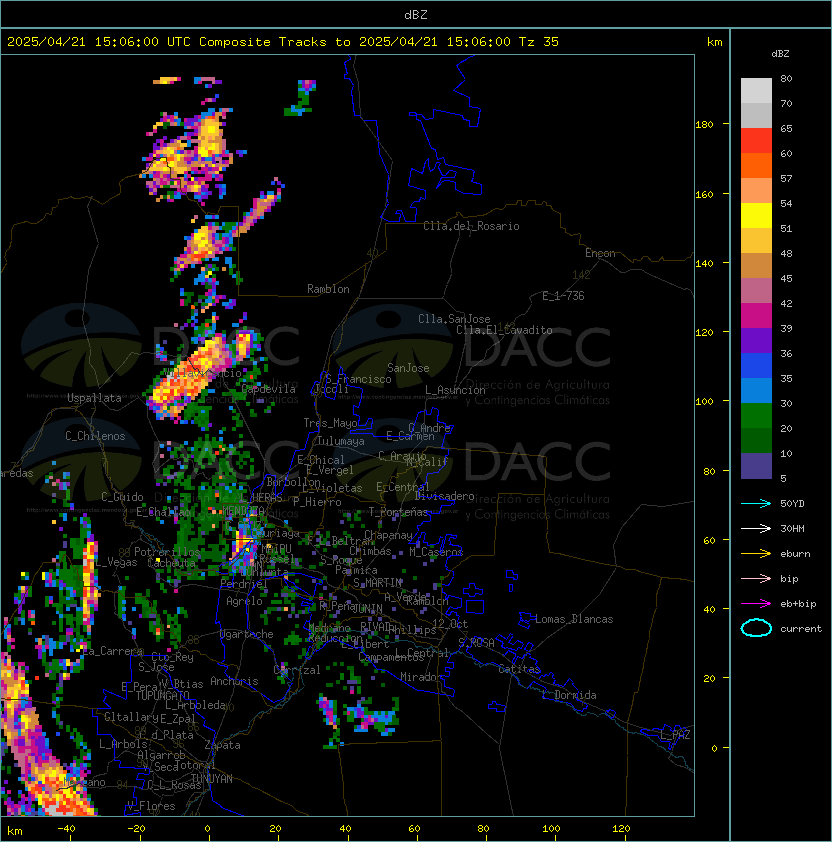Pick the purple 39–36 dBZ swatch
The height and width of the screenshot is (842, 832).
[756, 340]
